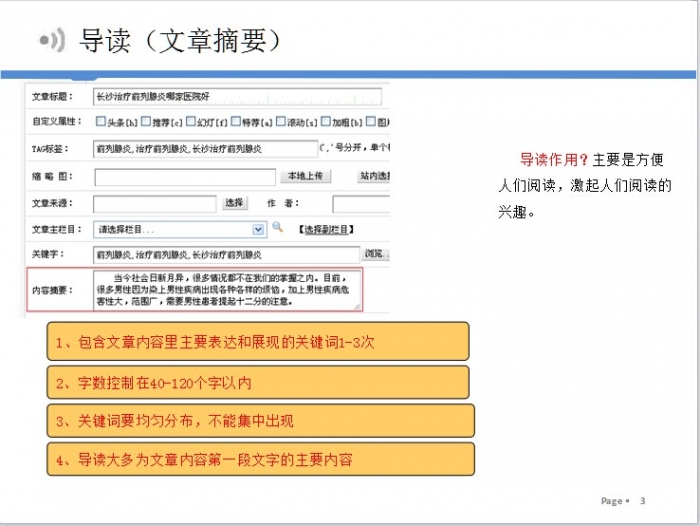Image resolution: width=700 pixels, height=526 pixels.
Task: Tick the 加粗[b] checkbox
Action: (329, 122)
